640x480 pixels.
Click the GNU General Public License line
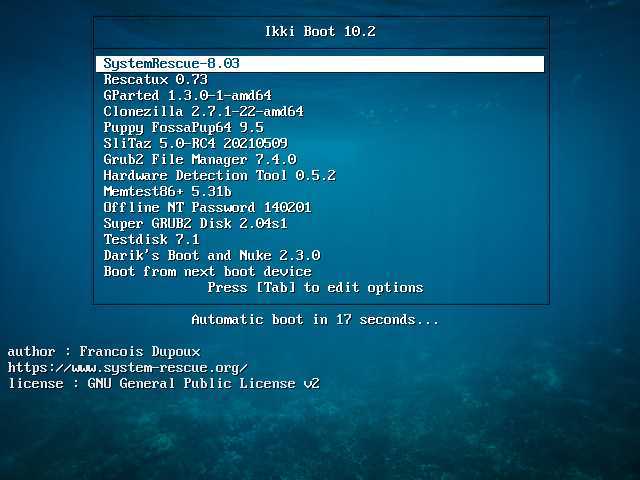(164, 384)
